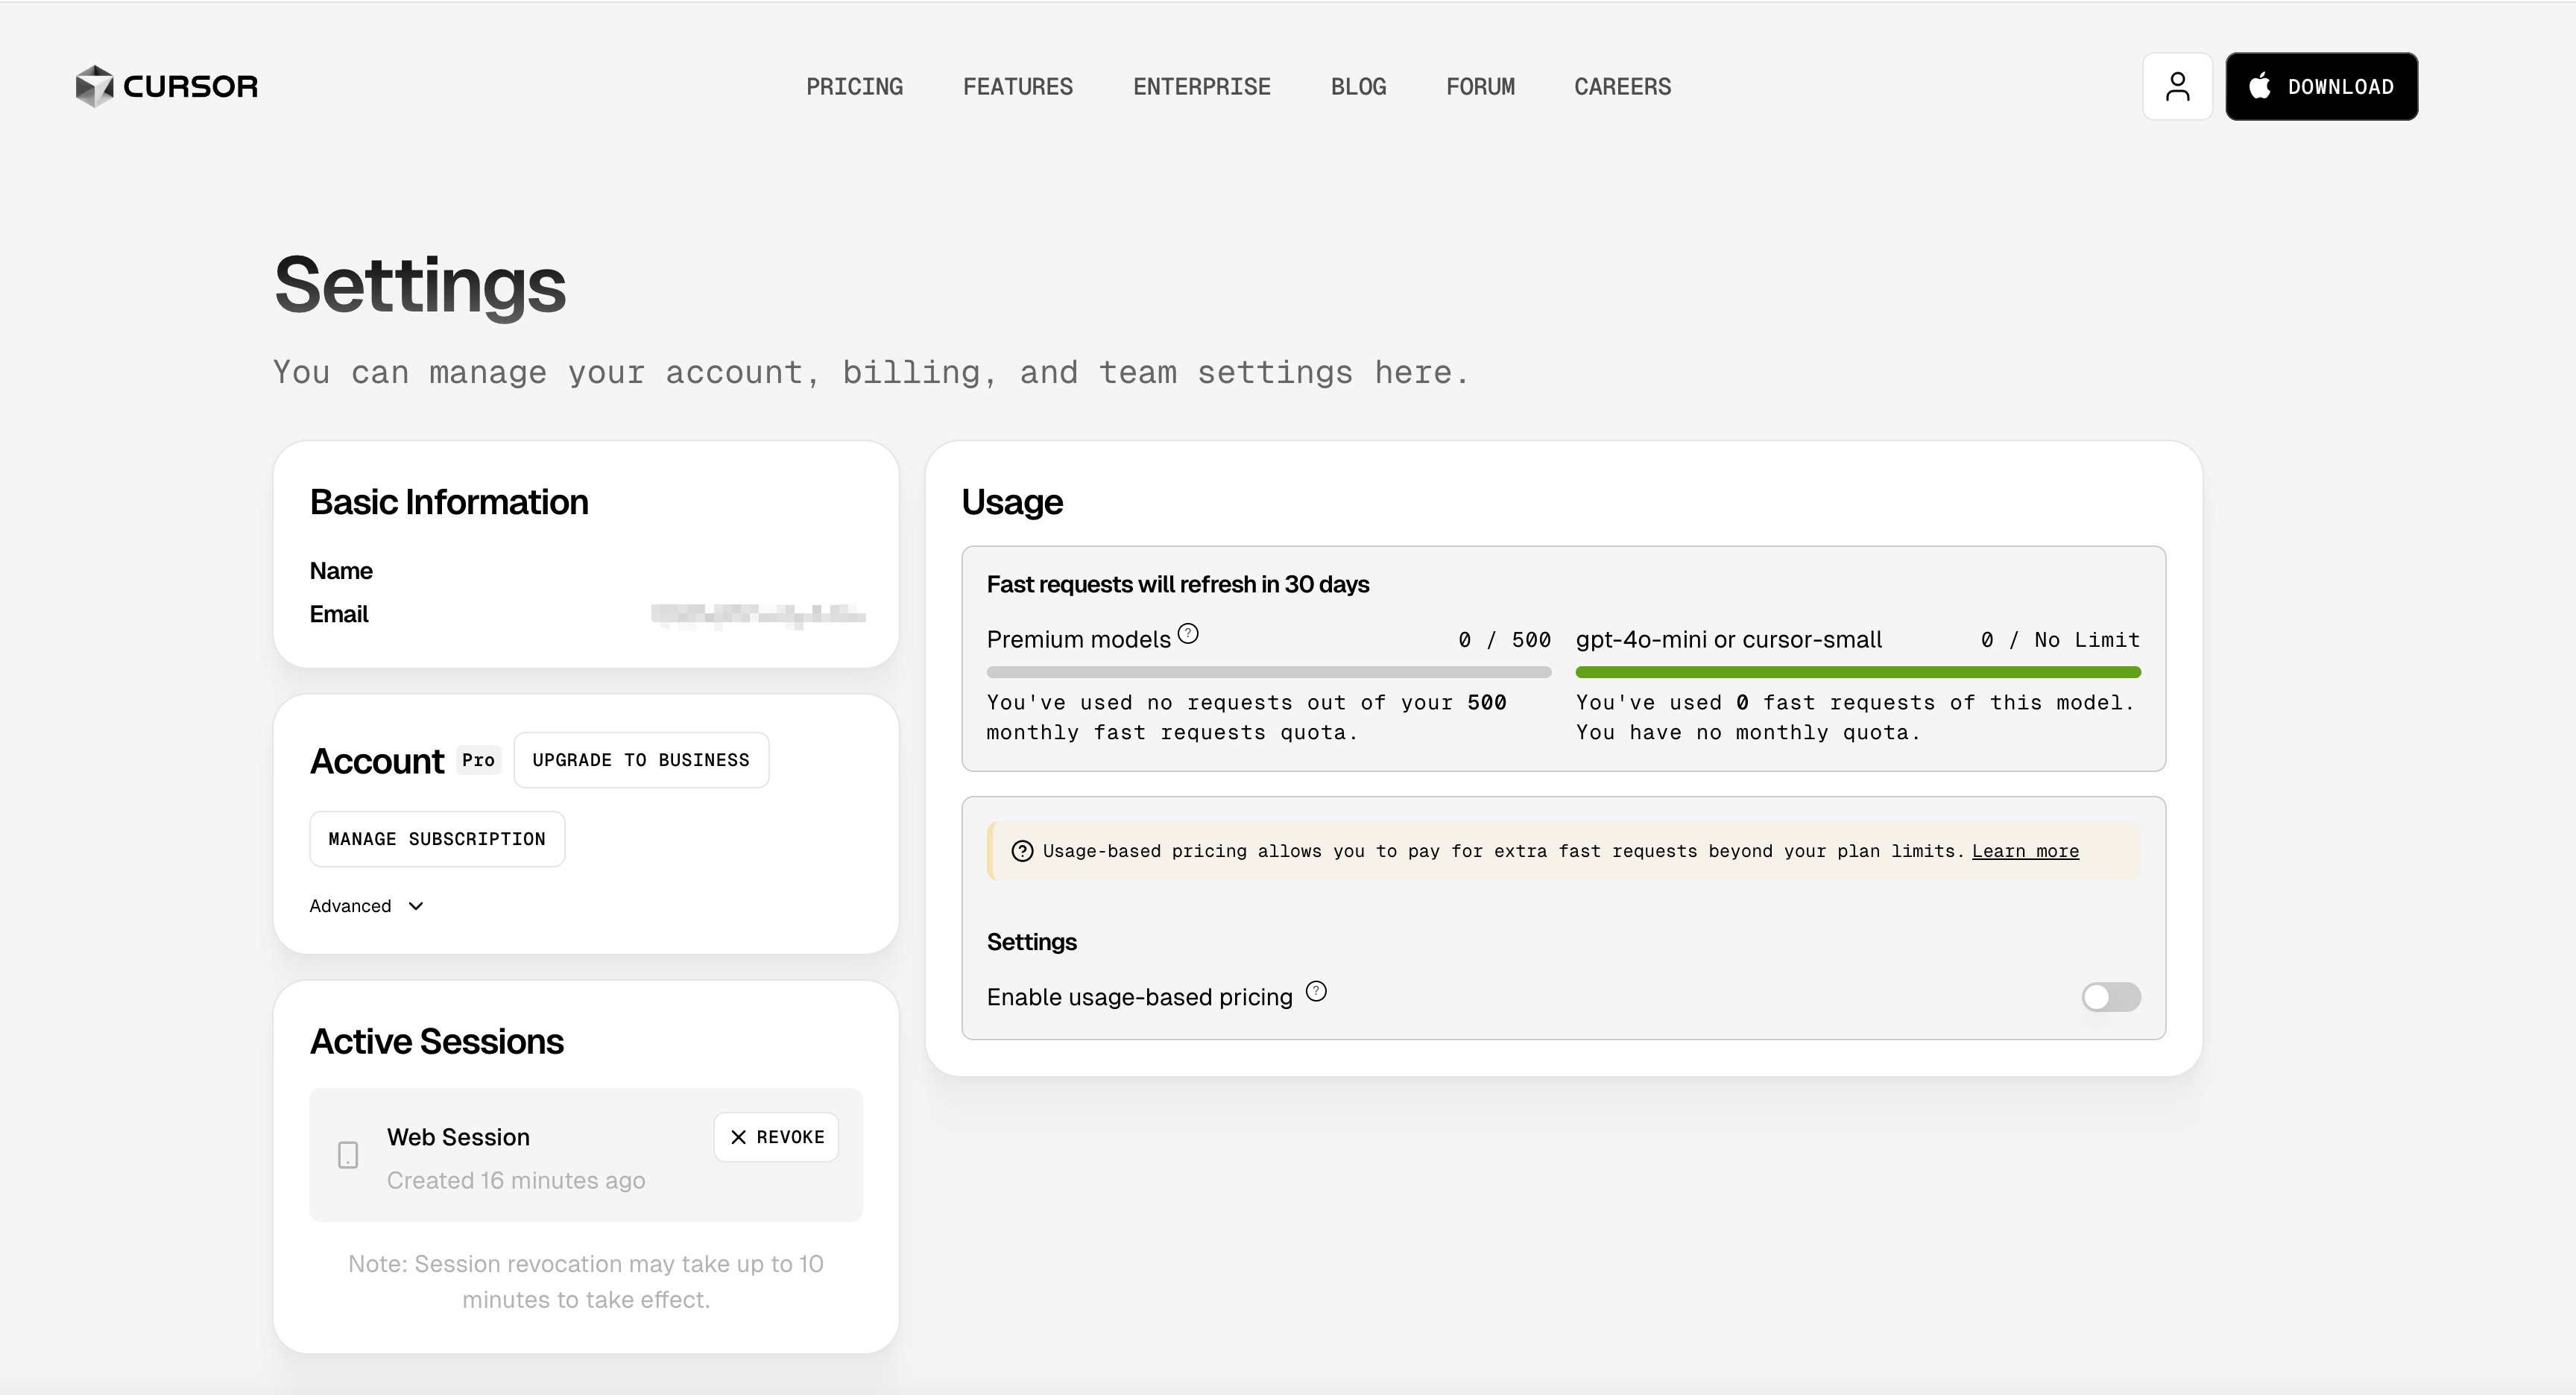This screenshot has width=2576, height=1395.
Task: Expand the Advanced account section
Action: tap(351, 906)
